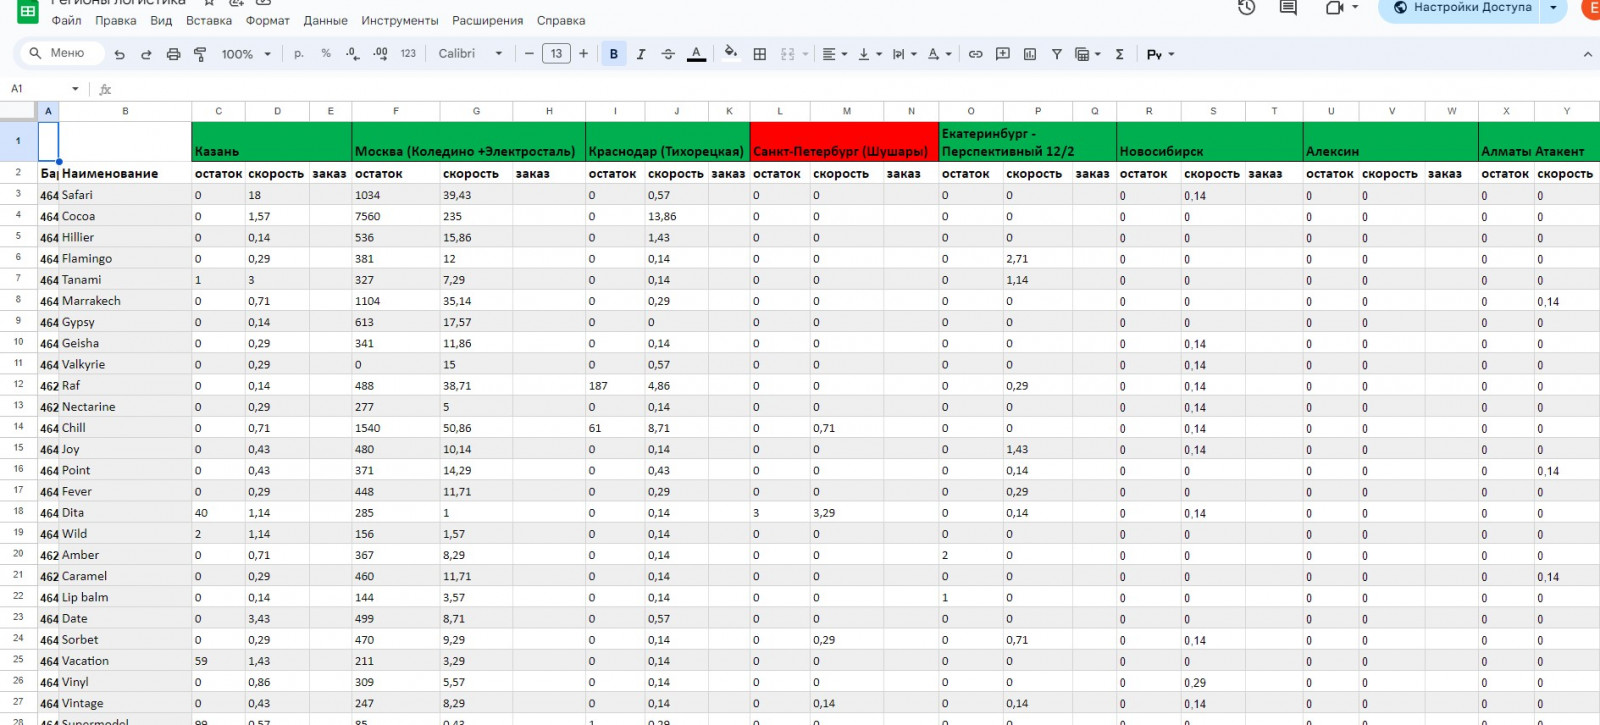
Task: Click the Меню search box
Action: (60, 54)
